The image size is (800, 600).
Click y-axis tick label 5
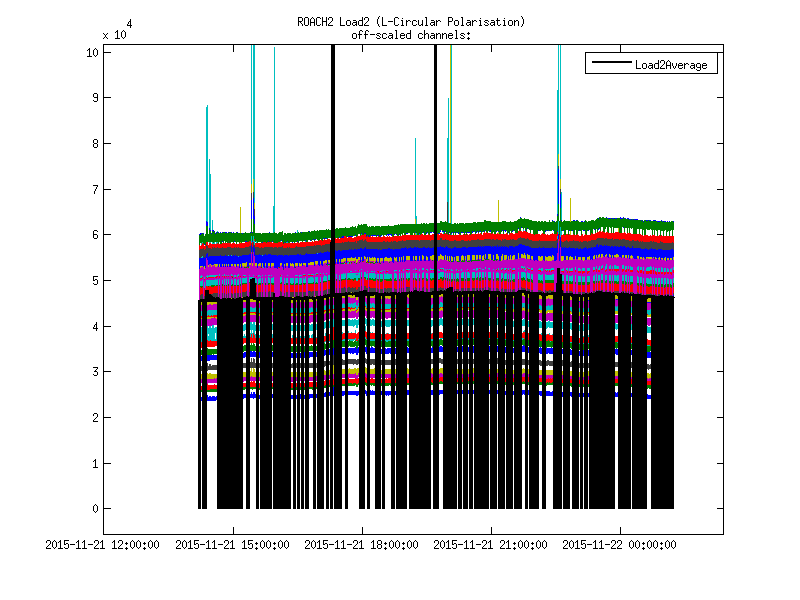(94, 280)
